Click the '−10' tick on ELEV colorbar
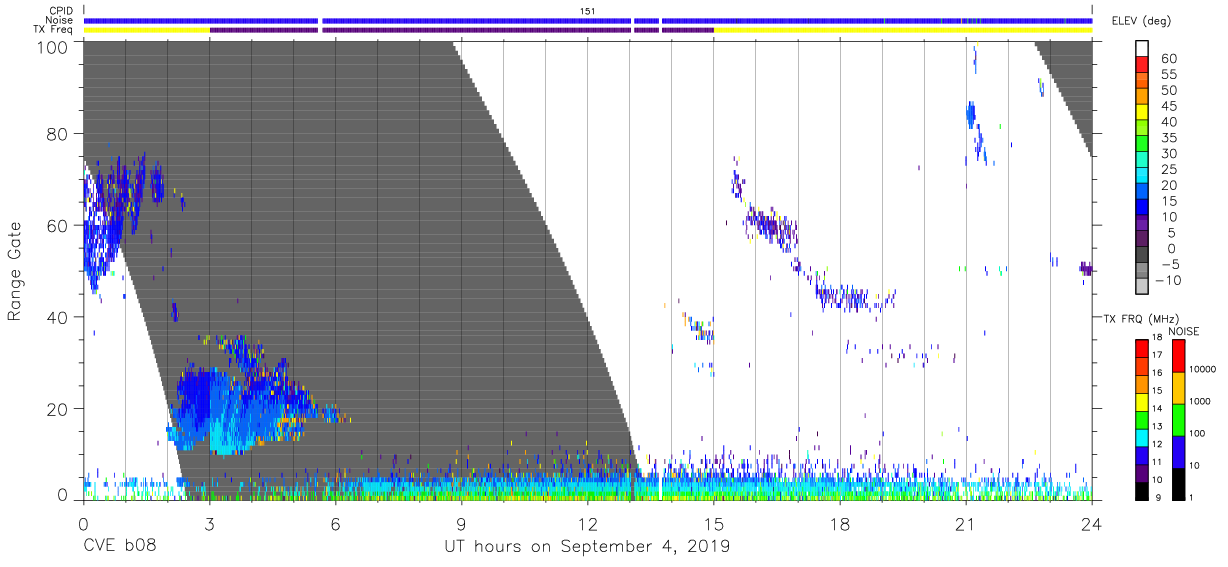1228x567 pixels. 1170,281
